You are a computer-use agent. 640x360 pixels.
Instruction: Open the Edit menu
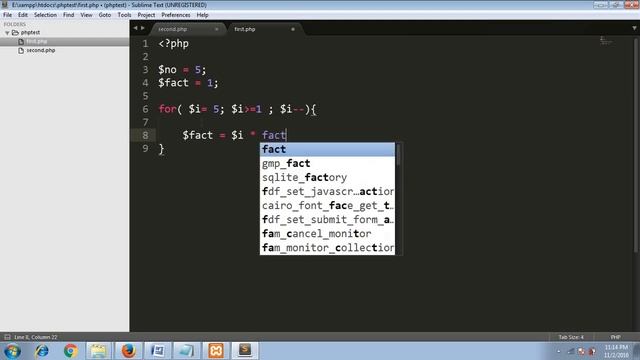(x=23, y=15)
